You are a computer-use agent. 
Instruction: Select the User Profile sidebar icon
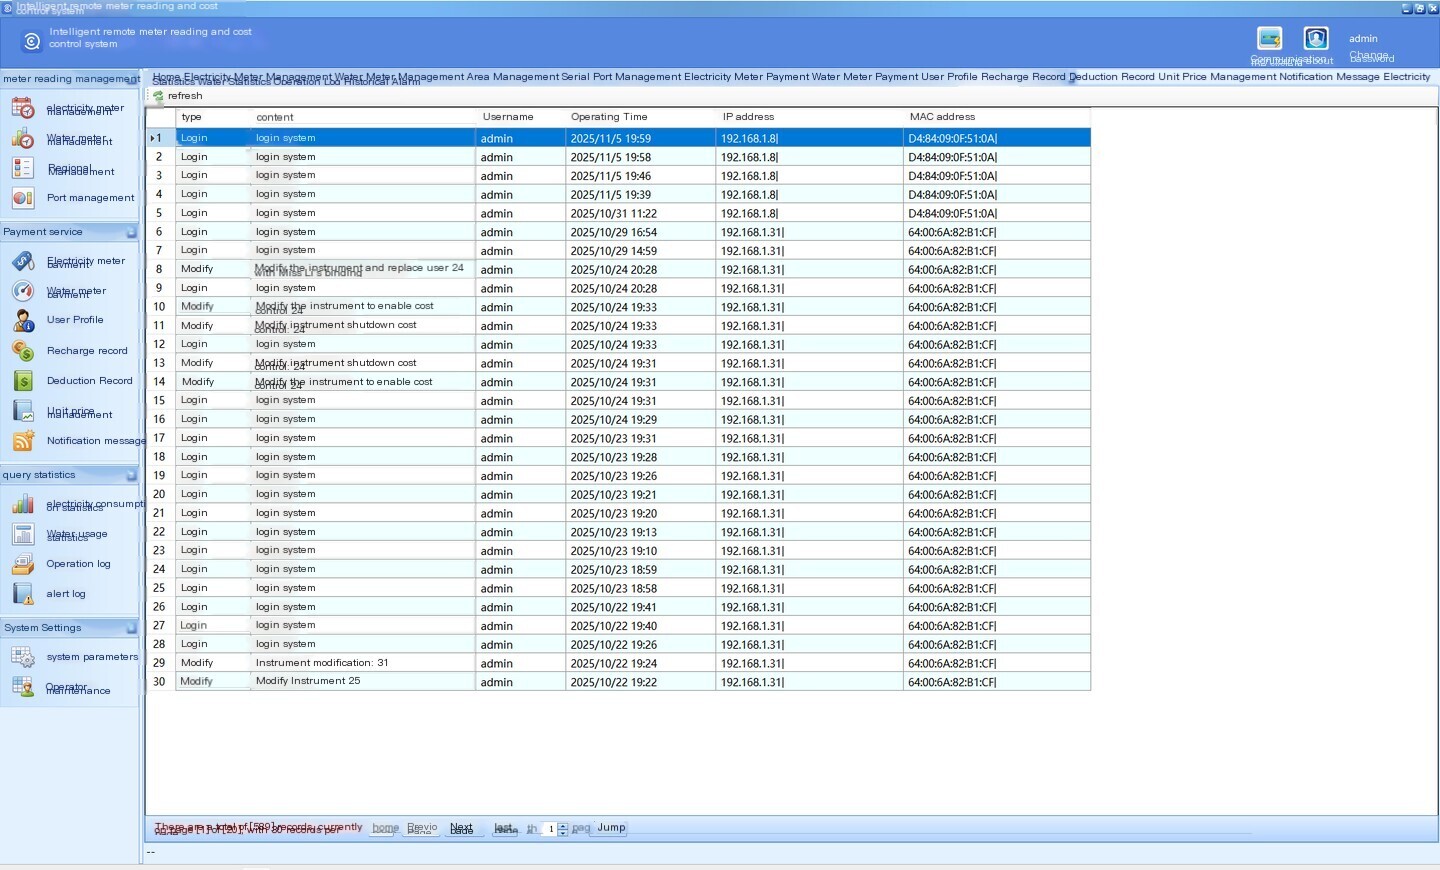[x=23, y=321]
